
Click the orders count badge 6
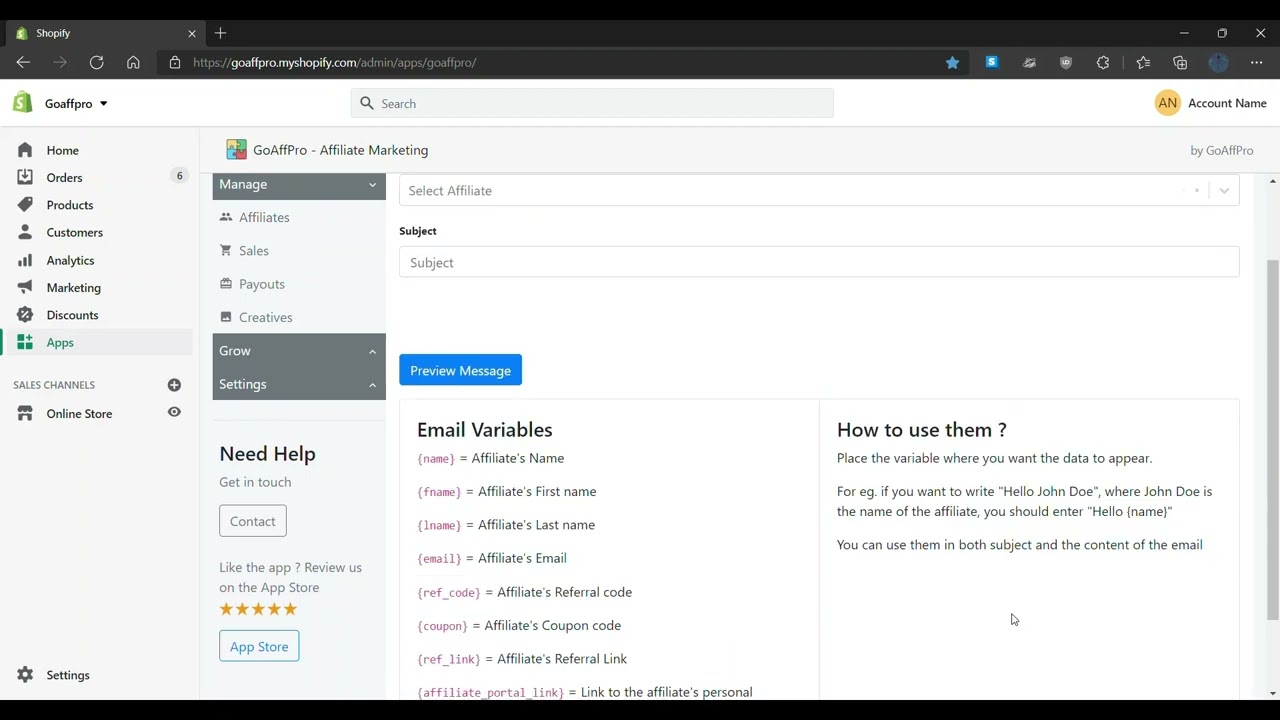[180, 176]
